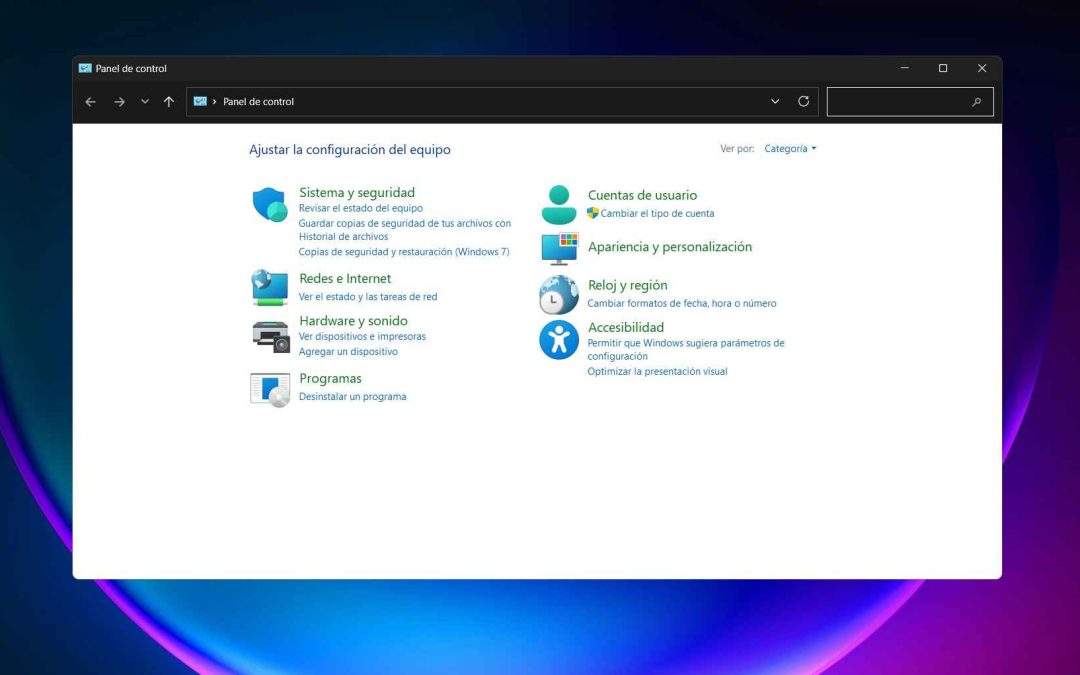Click the Programas category icon
1080x675 pixels.
pyautogui.click(x=270, y=391)
